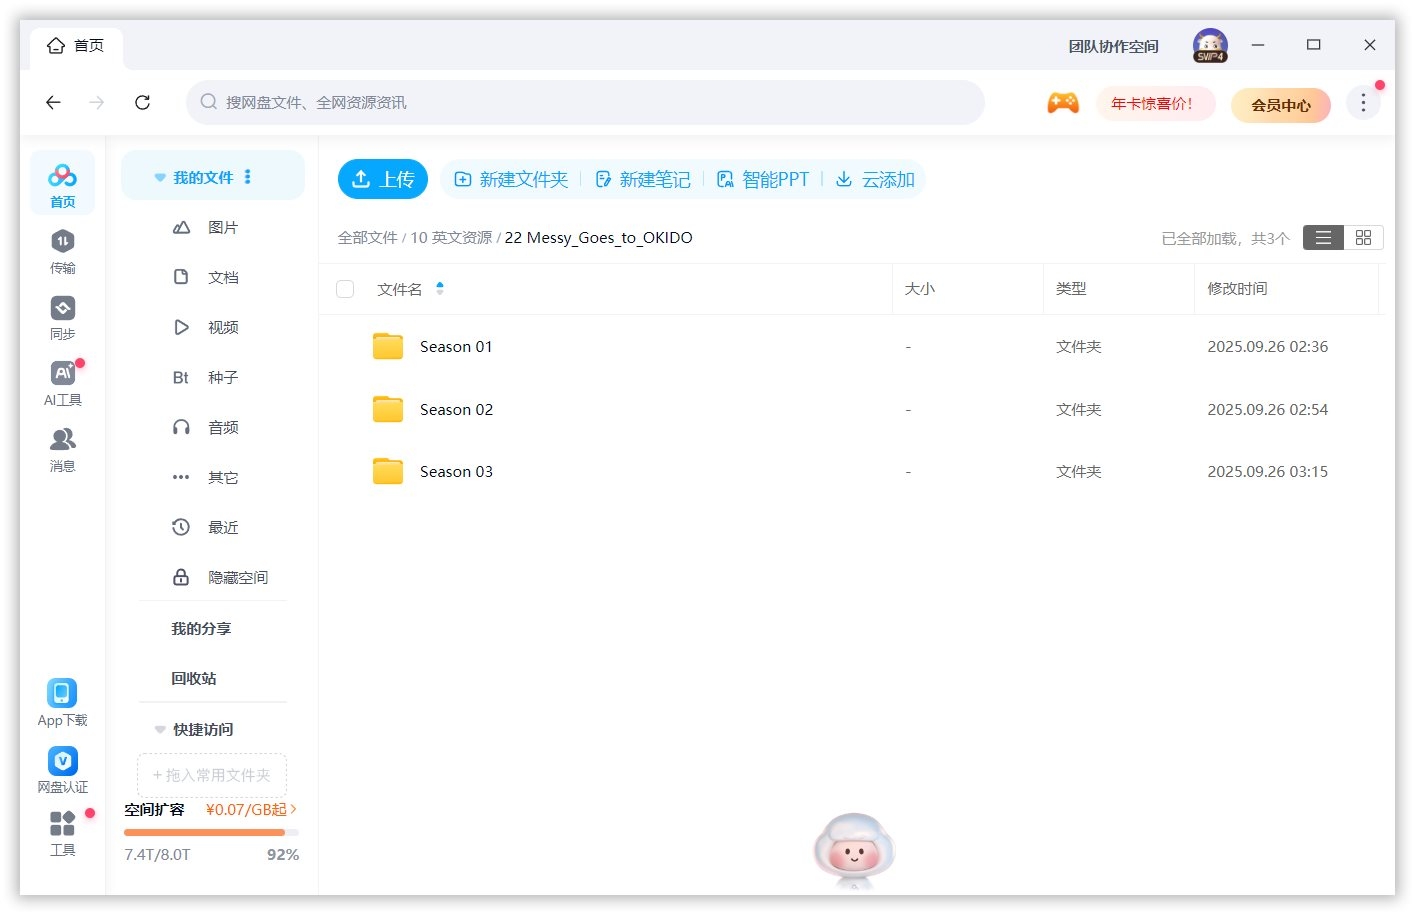The height and width of the screenshot is (915, 1415).
Task: Select 视频 category in file menu
Action: pos(222,328)
